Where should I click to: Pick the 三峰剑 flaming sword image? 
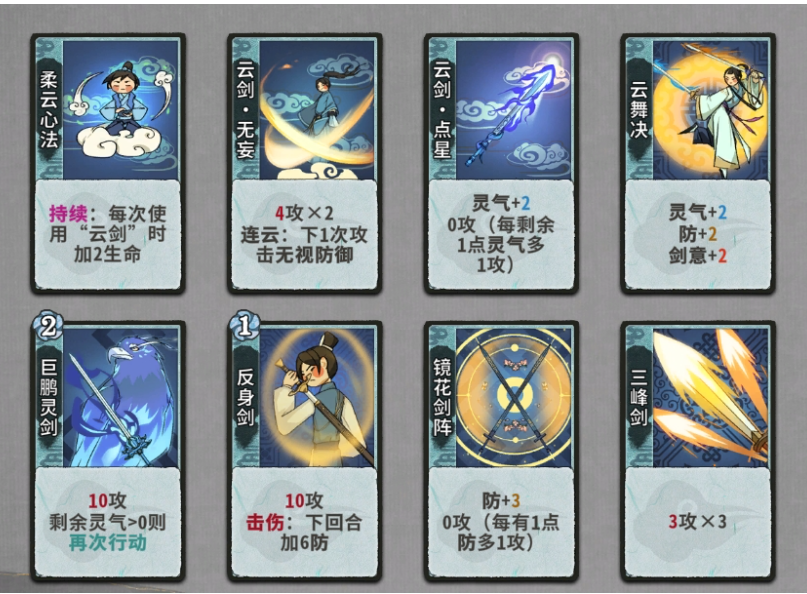[711, 398]
